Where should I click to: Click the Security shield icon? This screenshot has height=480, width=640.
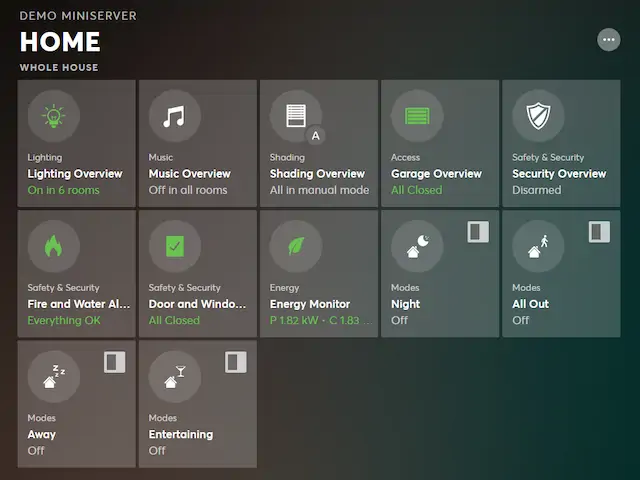(538, 116)
